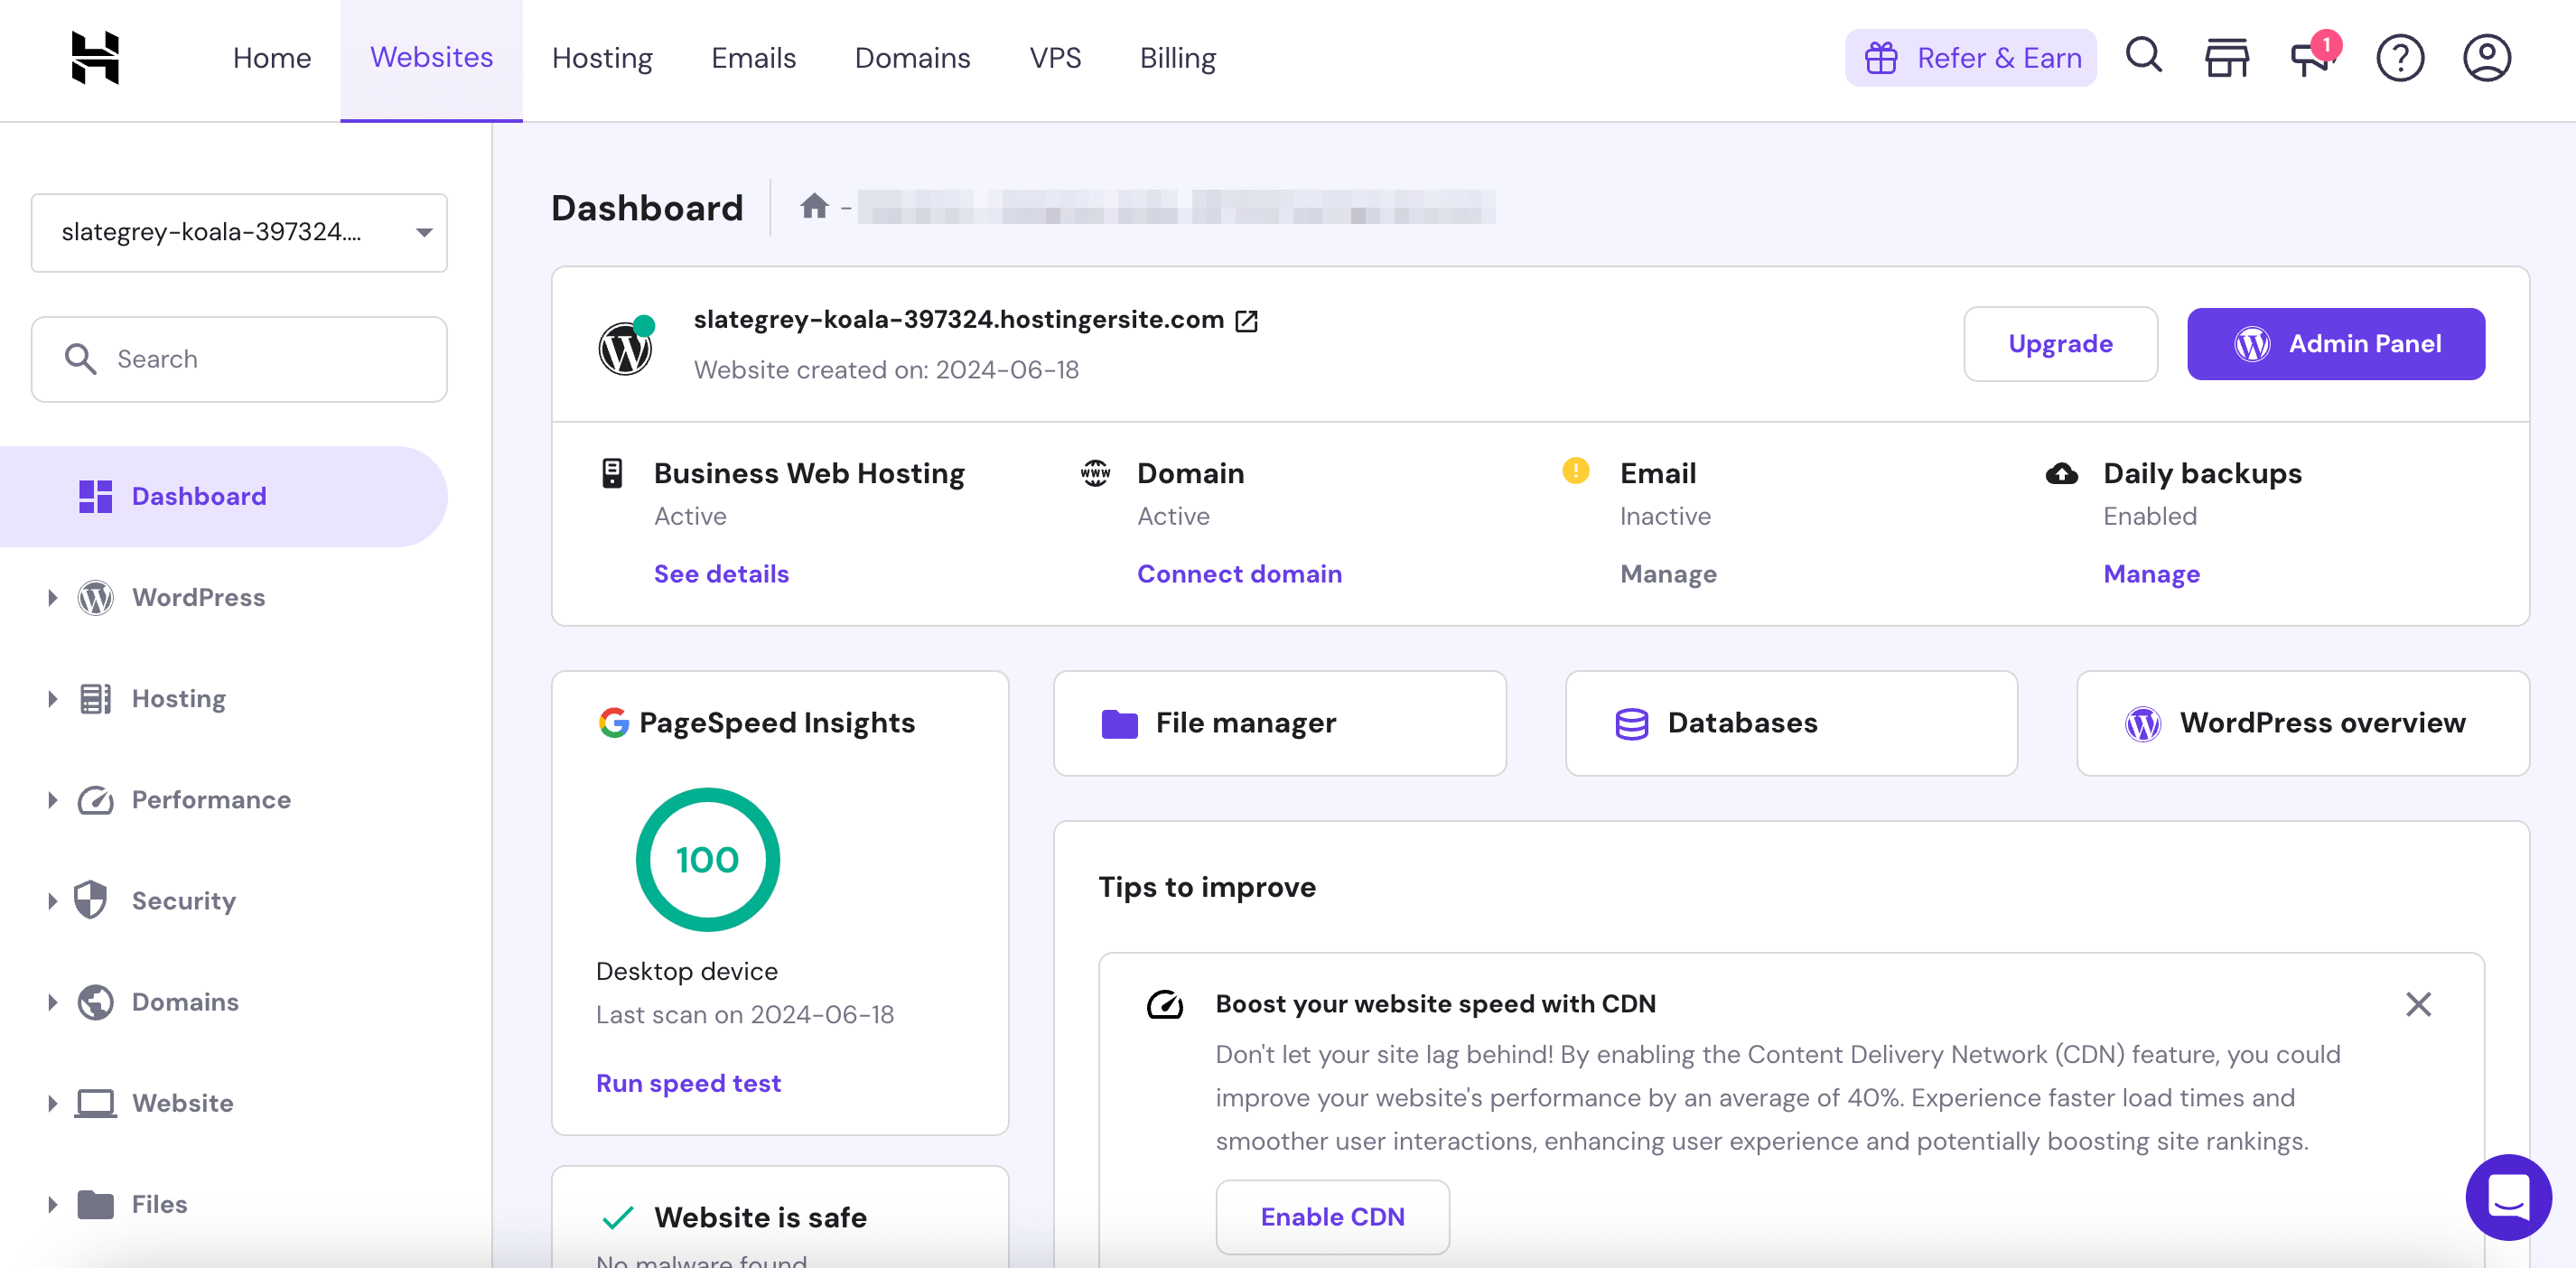Viewport: 2576px width, 1268px height.
Task: Click the Connect domain link
Action: click(1239, 573)
